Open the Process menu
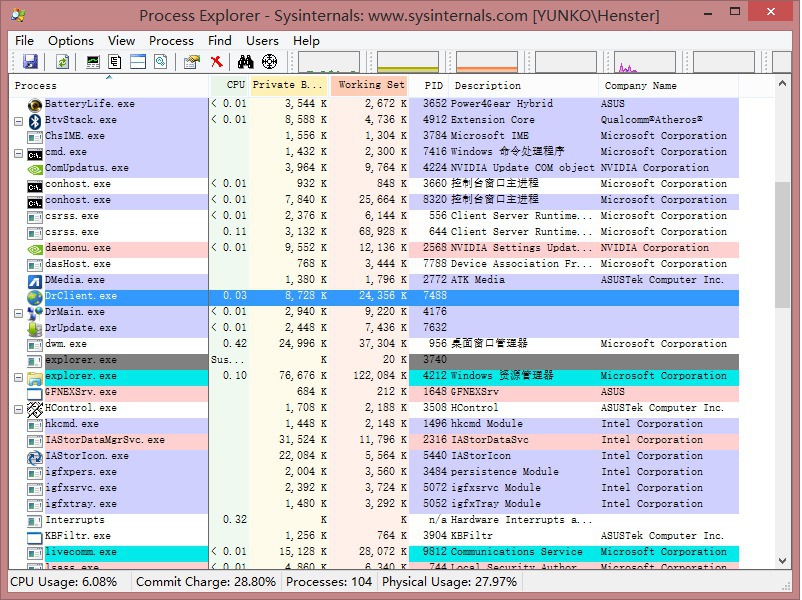802x600 pixels. click(x=171, y=41)
